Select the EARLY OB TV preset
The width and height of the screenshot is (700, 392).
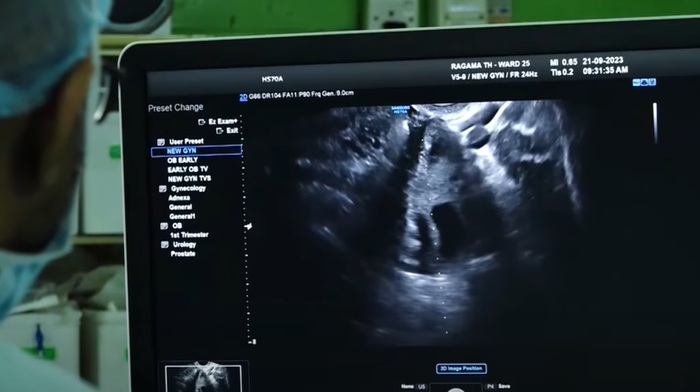(188, 169)
